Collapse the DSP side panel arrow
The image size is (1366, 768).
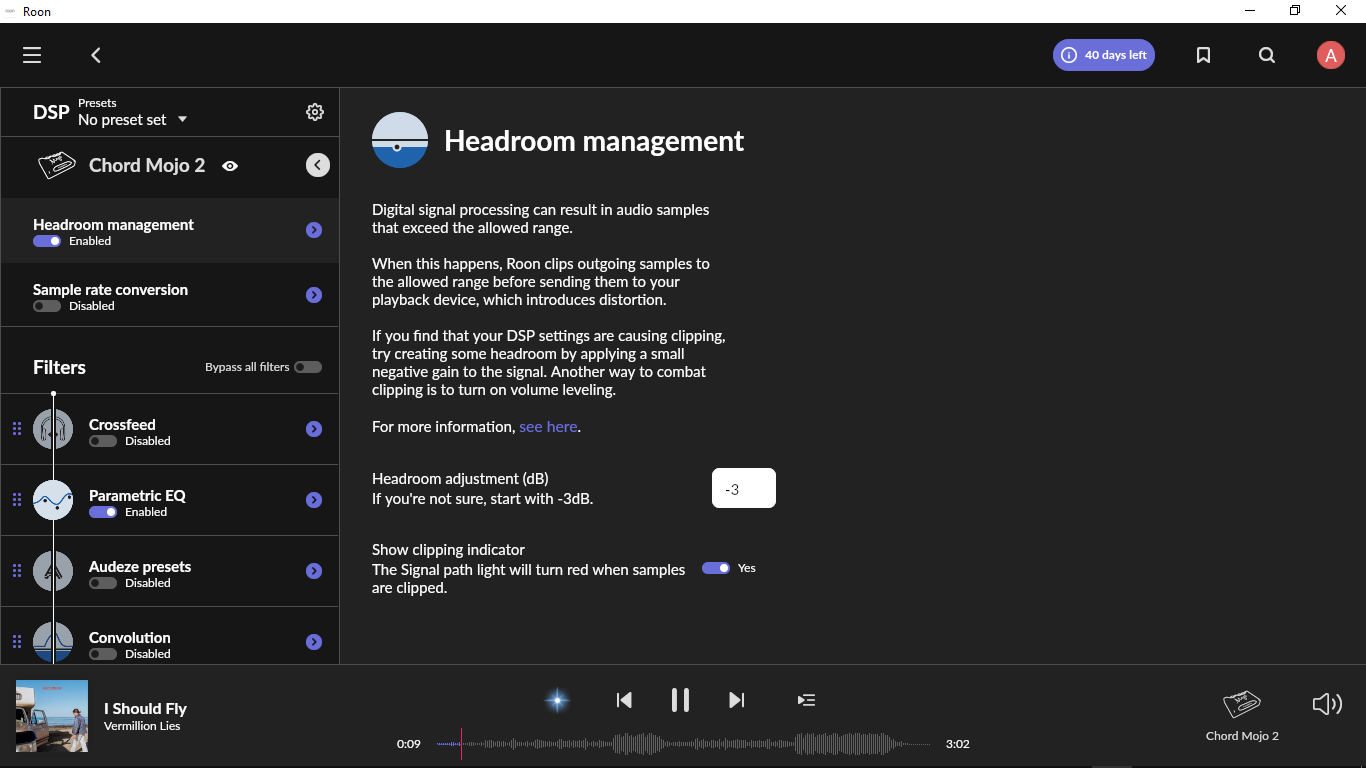[318, 165]
